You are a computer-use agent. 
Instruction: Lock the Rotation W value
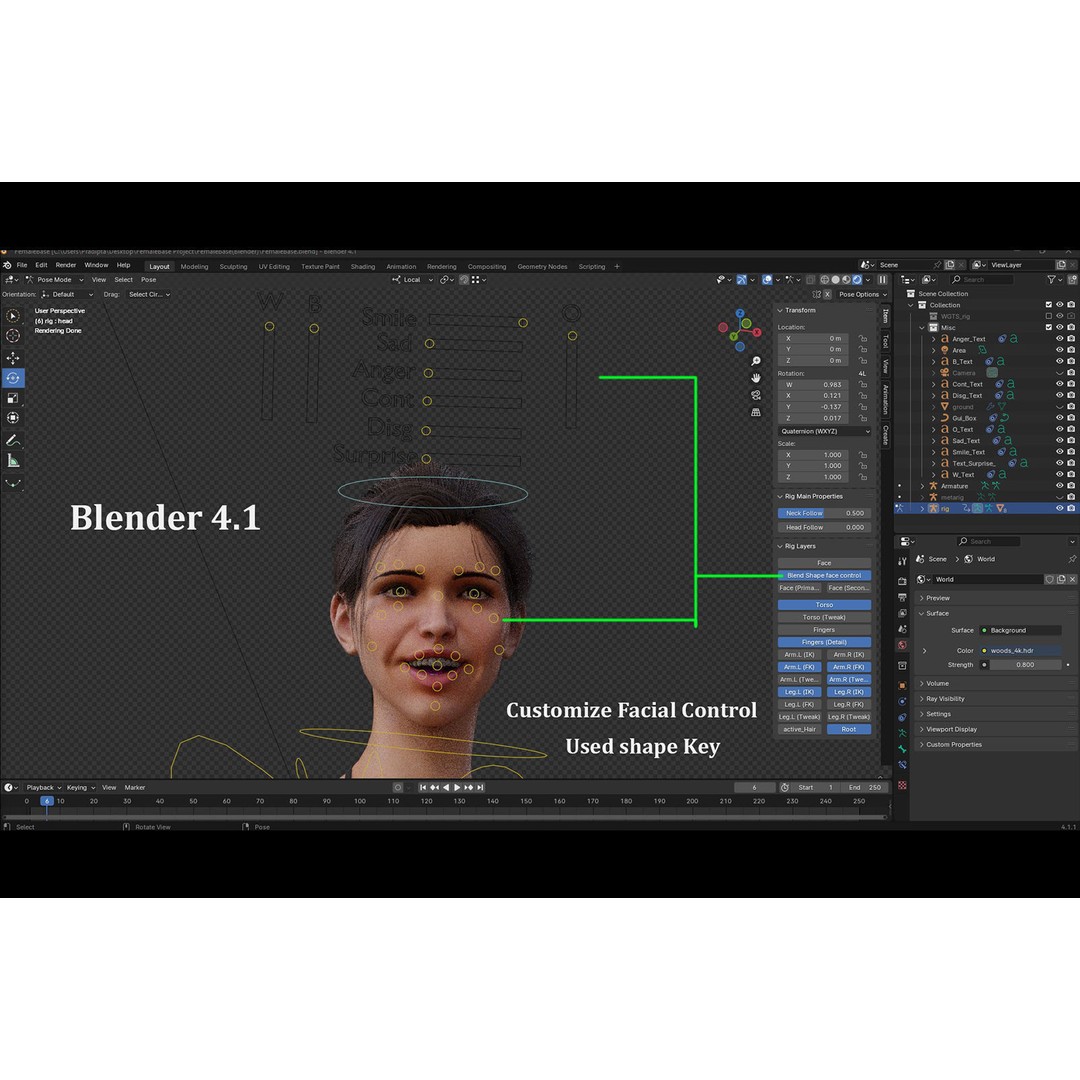863,384
